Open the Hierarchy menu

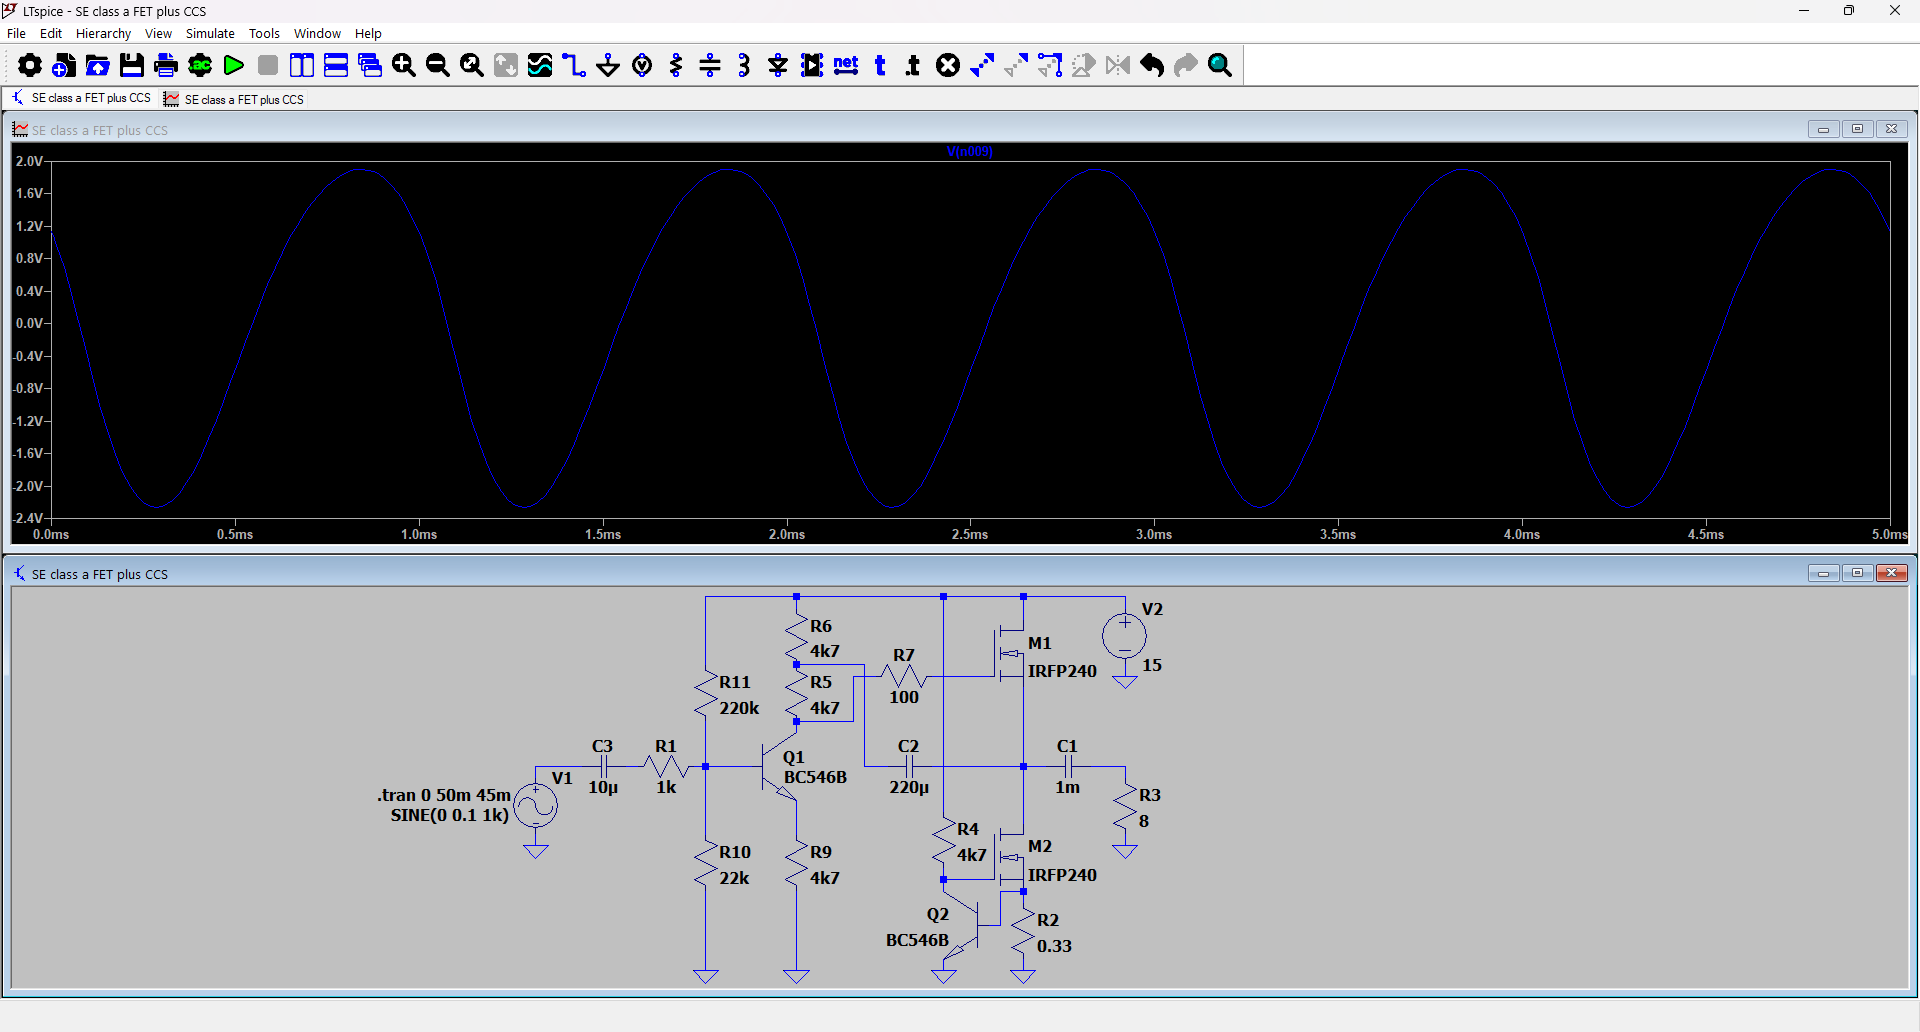103,33
